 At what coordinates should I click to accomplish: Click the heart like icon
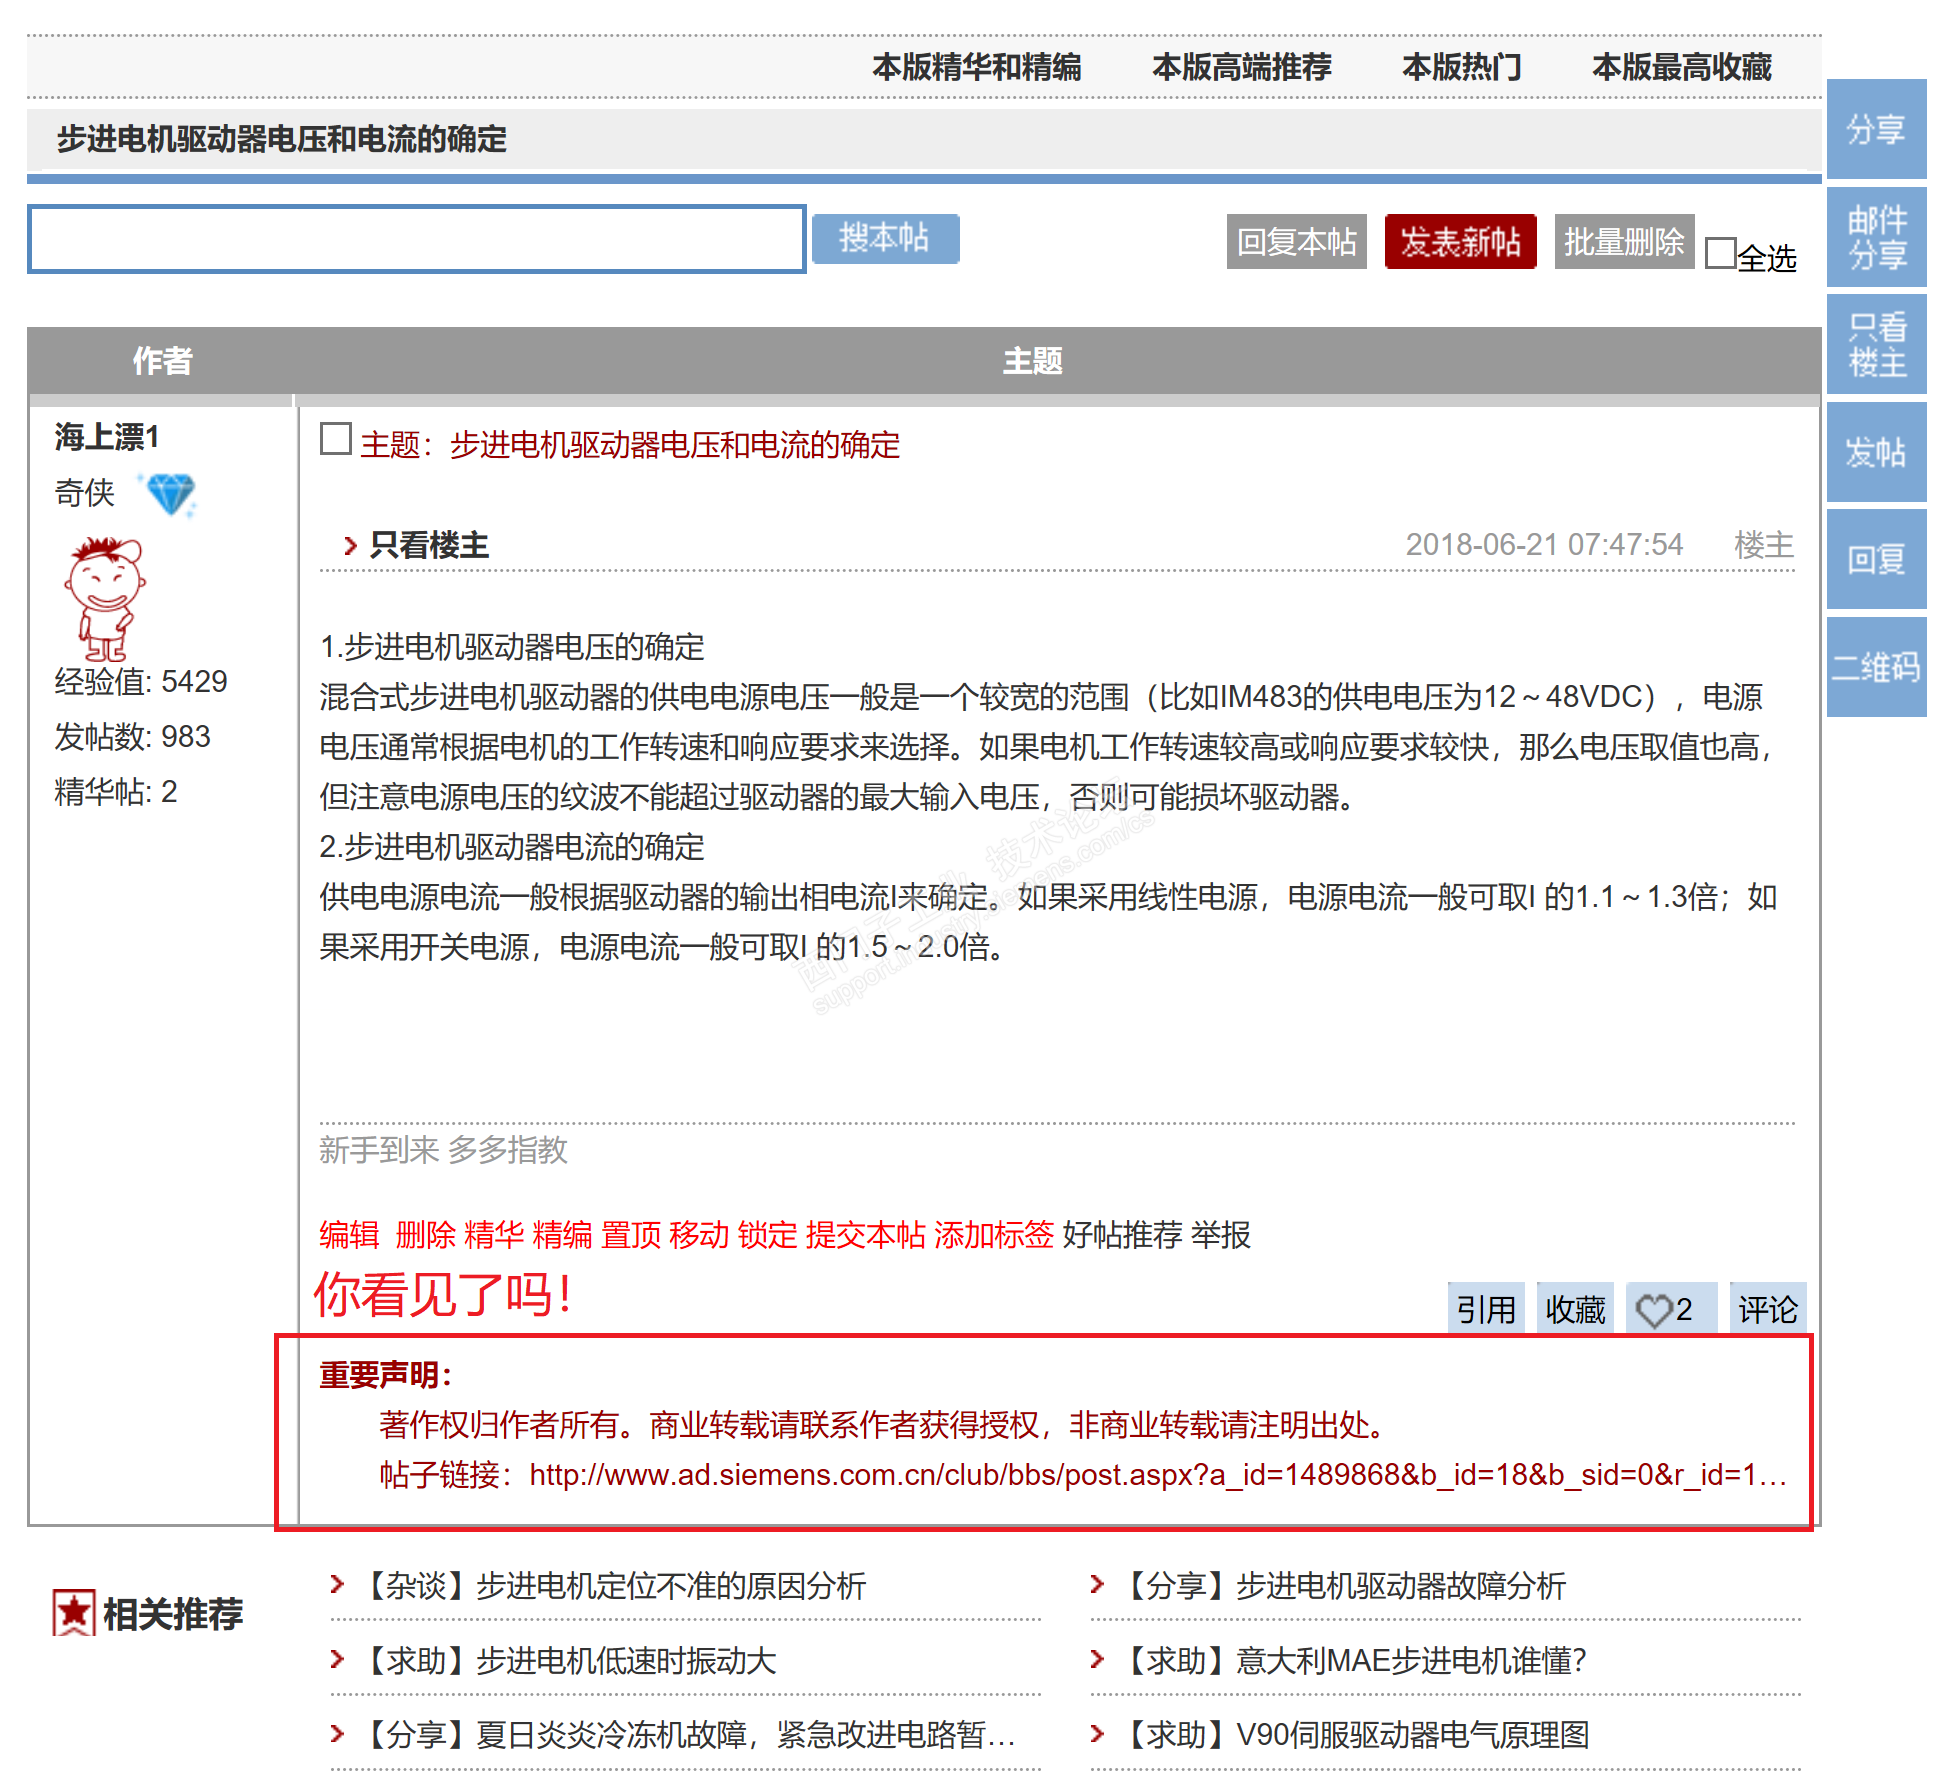click(x=1653, y=1310)
